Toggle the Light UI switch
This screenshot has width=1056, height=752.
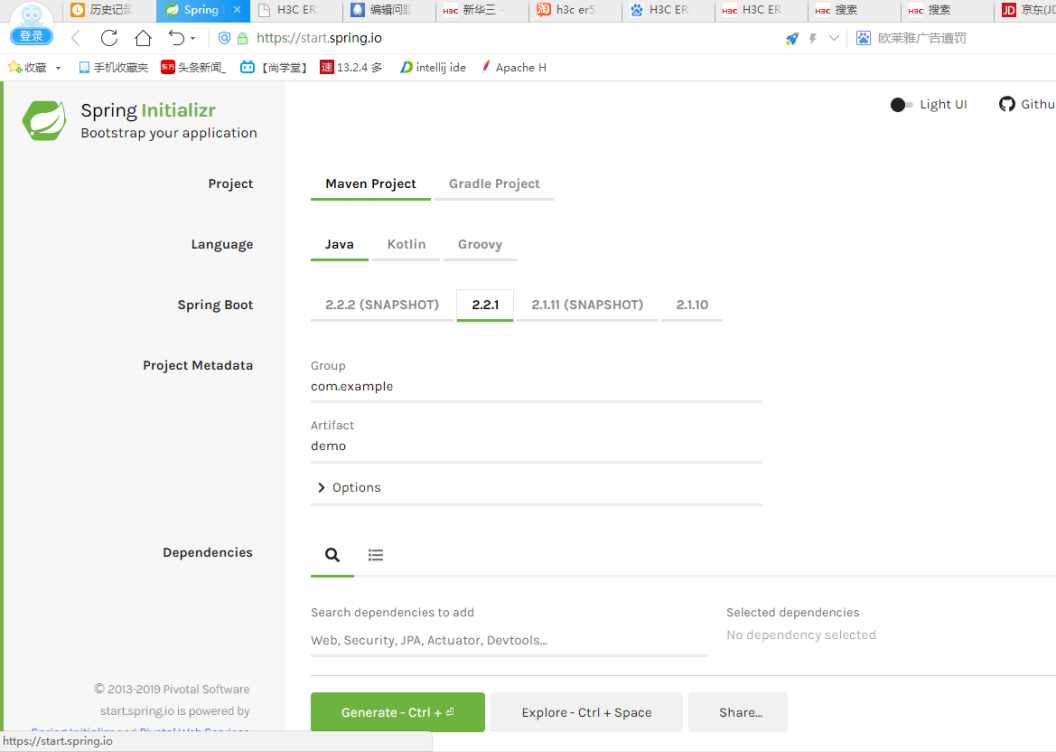[901, 104]
